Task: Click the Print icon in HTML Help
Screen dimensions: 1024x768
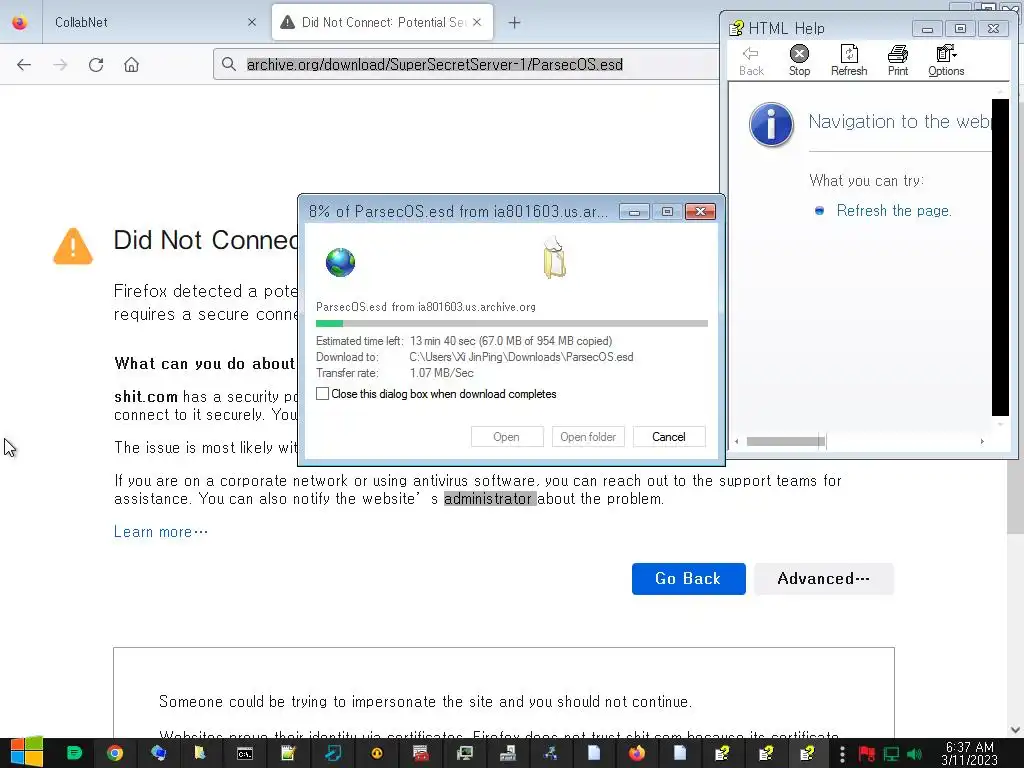Action: tap(898, 61)
